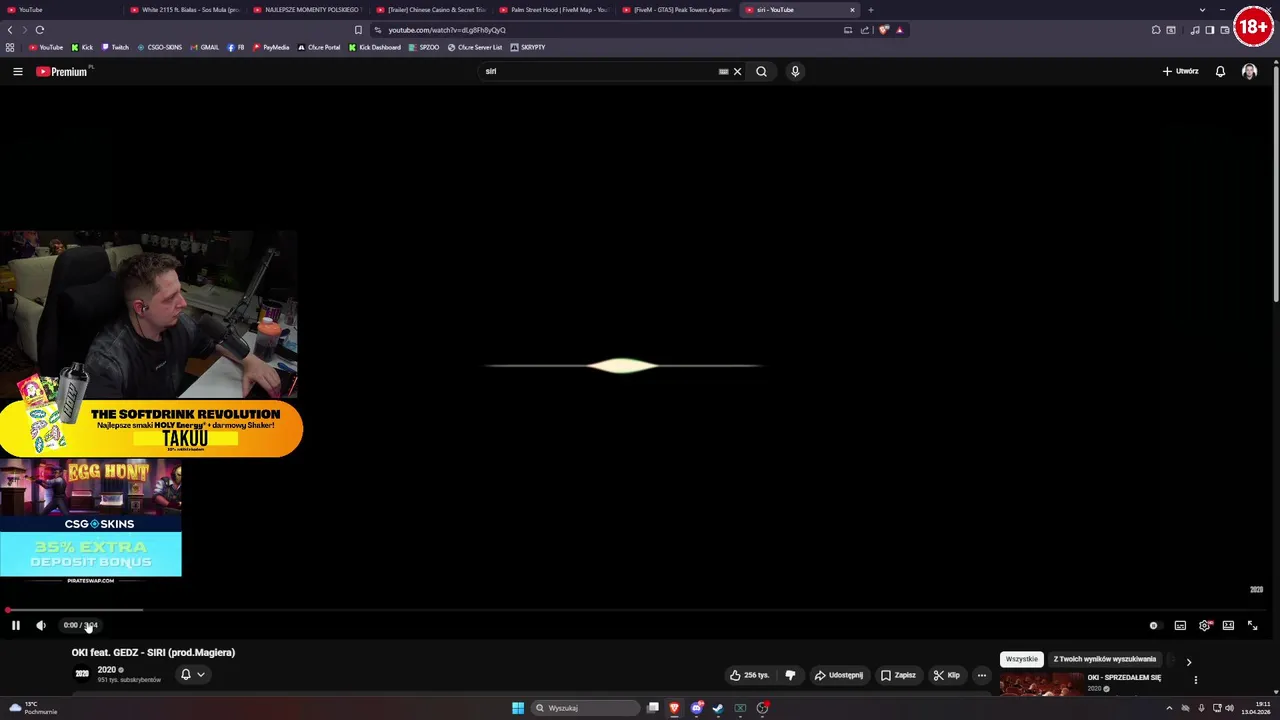Switch to theater mode view
Image resolution: width=1280 pixels, height=720 pixels.
(1228, 625)
